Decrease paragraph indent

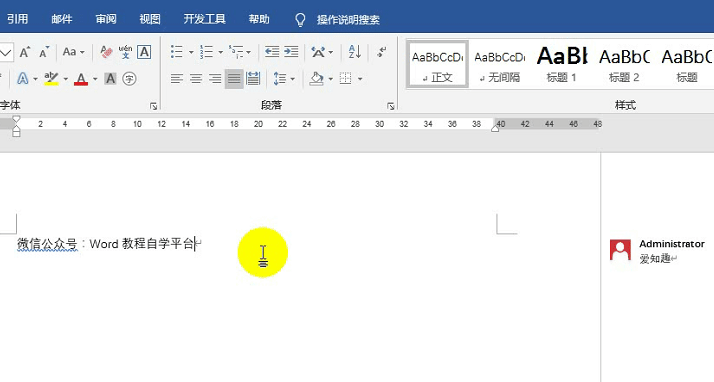click(x=272, y=52)
